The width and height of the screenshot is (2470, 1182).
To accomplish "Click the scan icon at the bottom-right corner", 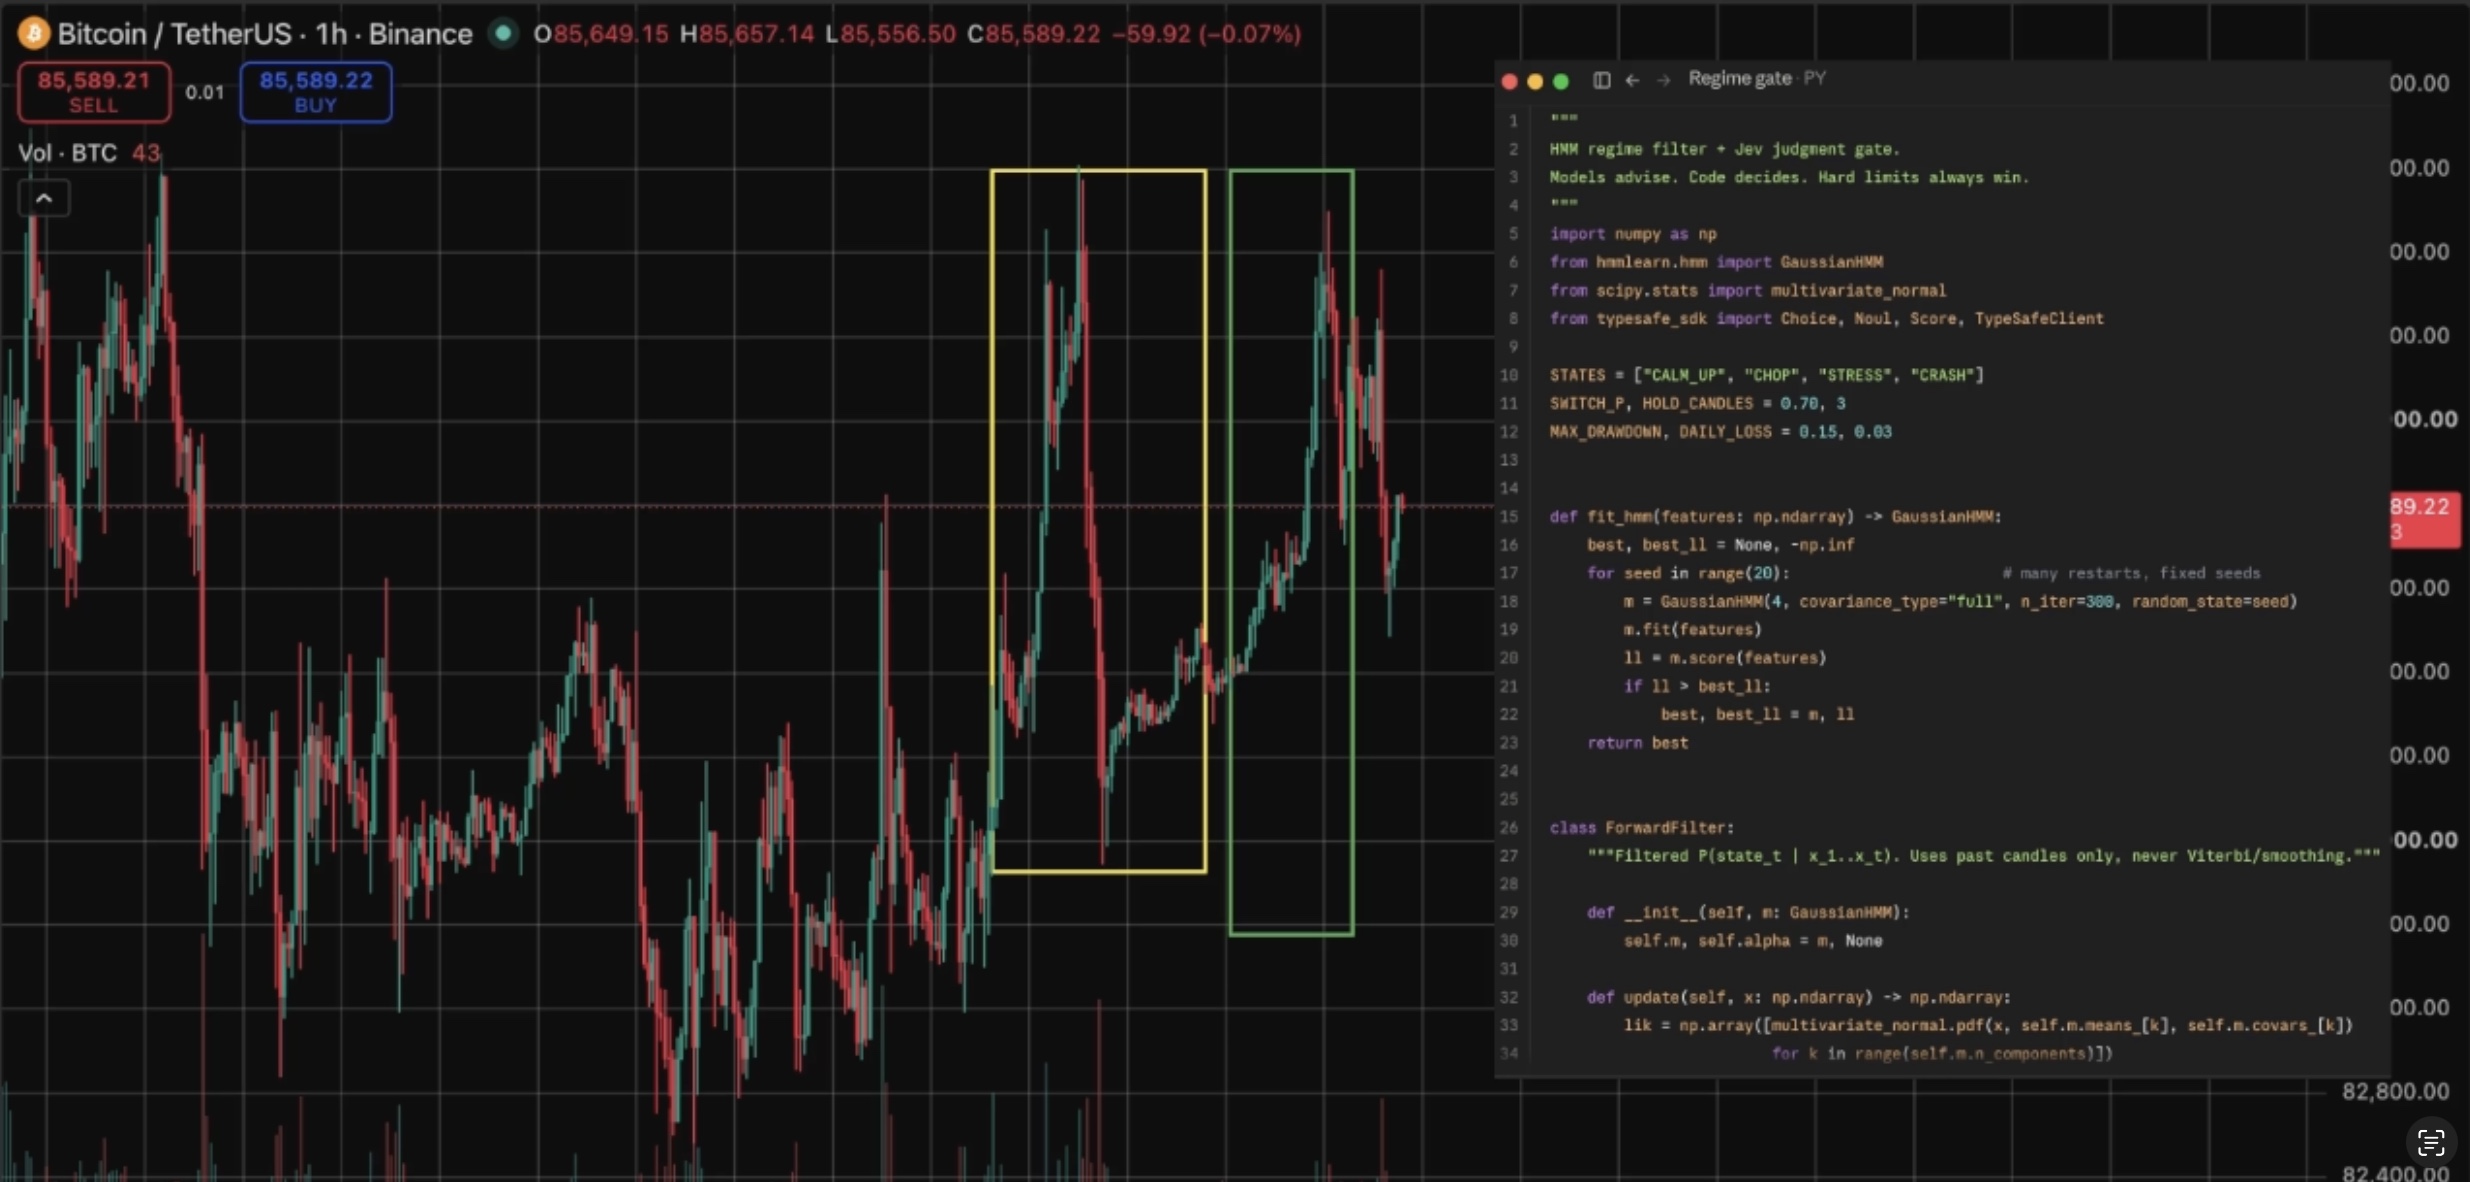I will coord(2430,1142).
